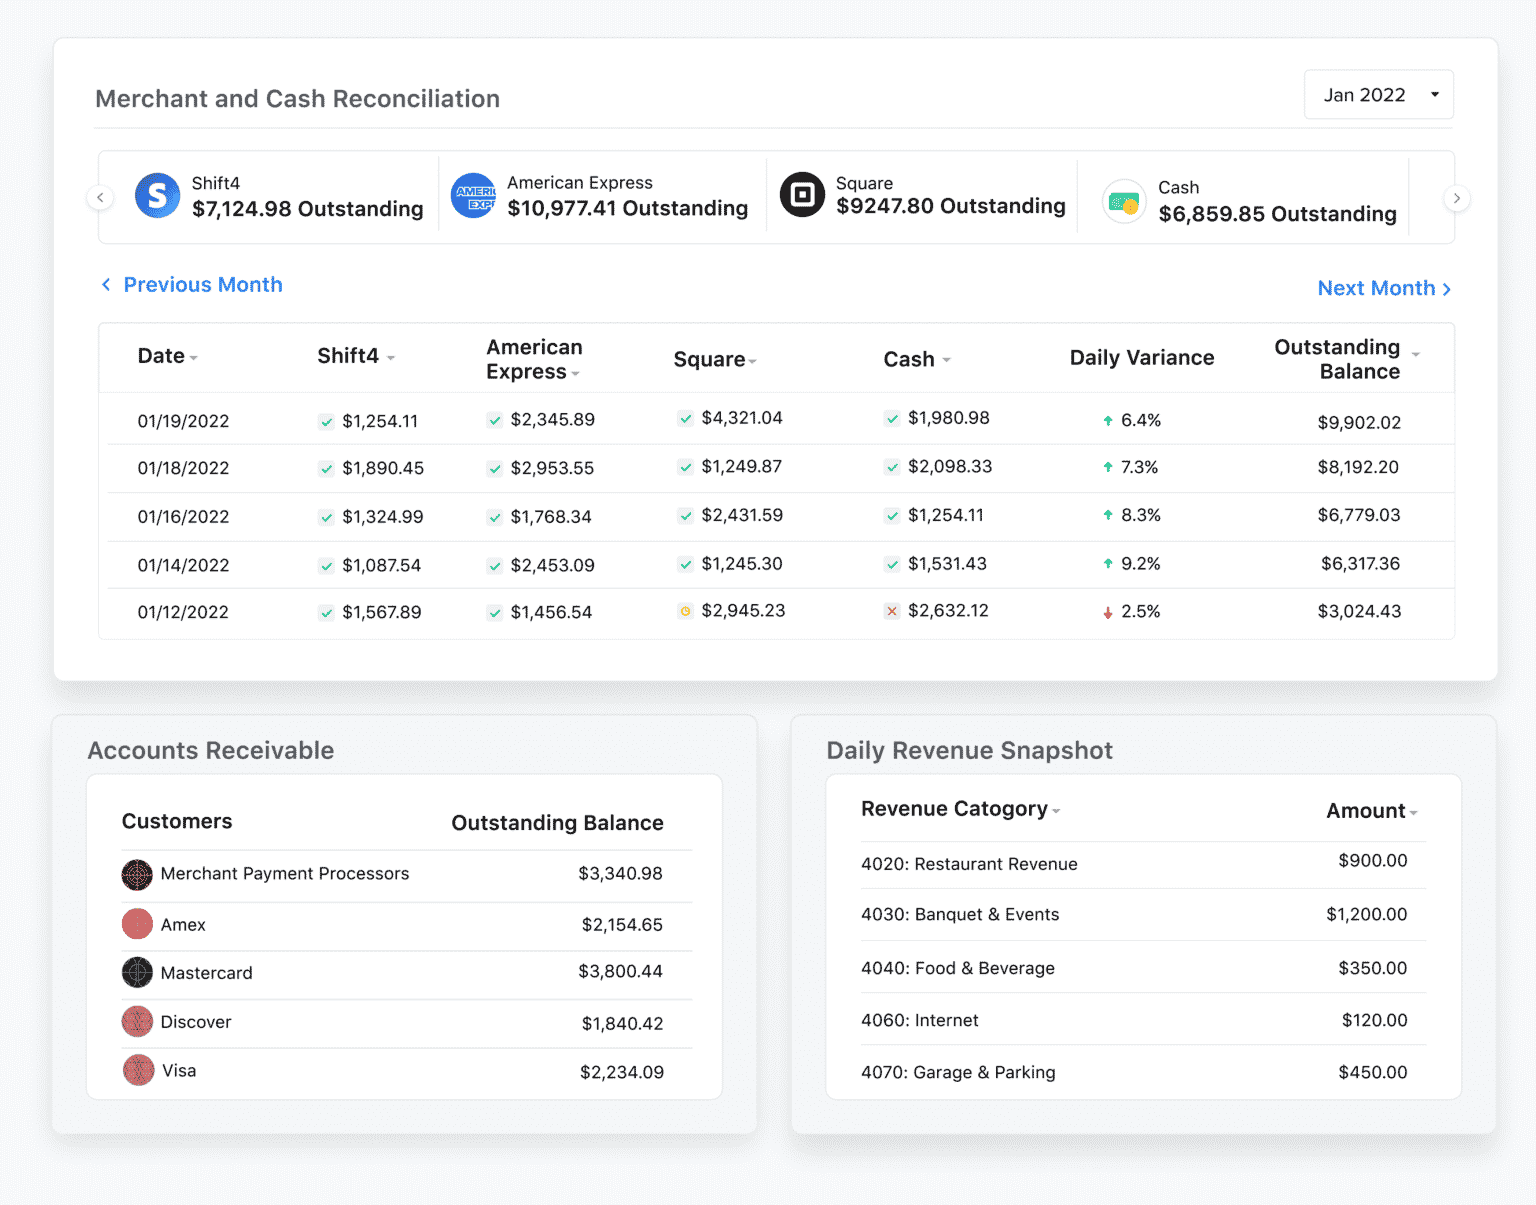
Task: Sort the table by Date column
Action: click(194, 357)
